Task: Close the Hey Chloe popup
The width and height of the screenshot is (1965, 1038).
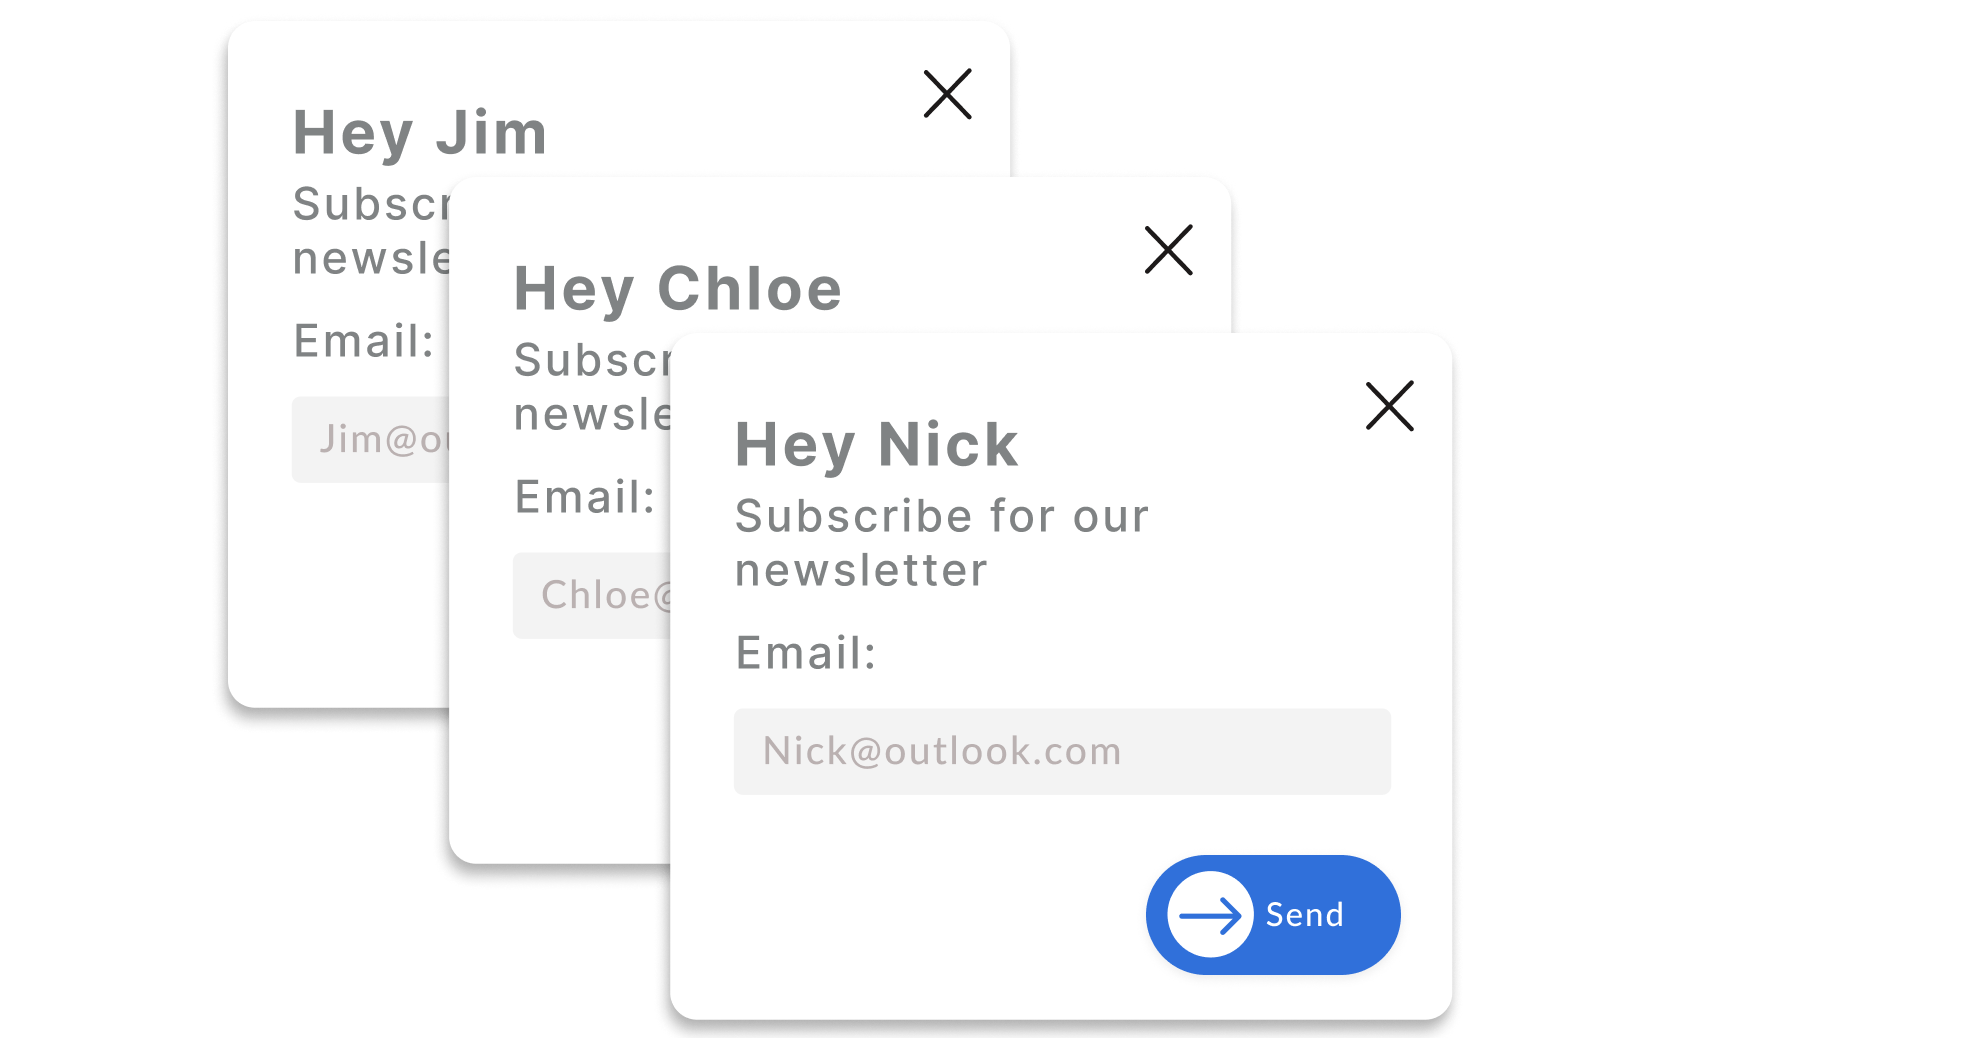Action: pyautogui.click(x=1168, y=250)
